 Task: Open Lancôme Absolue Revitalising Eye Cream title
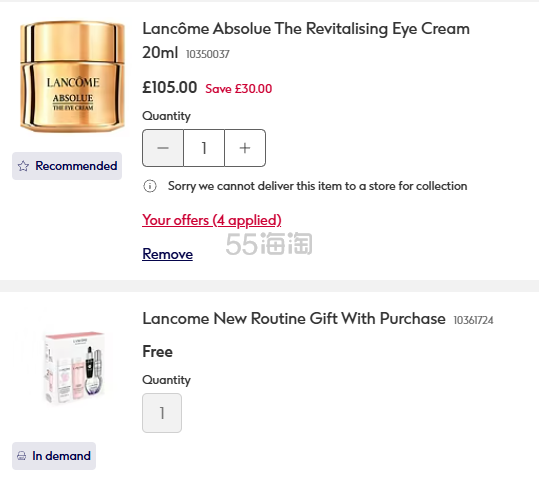(306, 40)
